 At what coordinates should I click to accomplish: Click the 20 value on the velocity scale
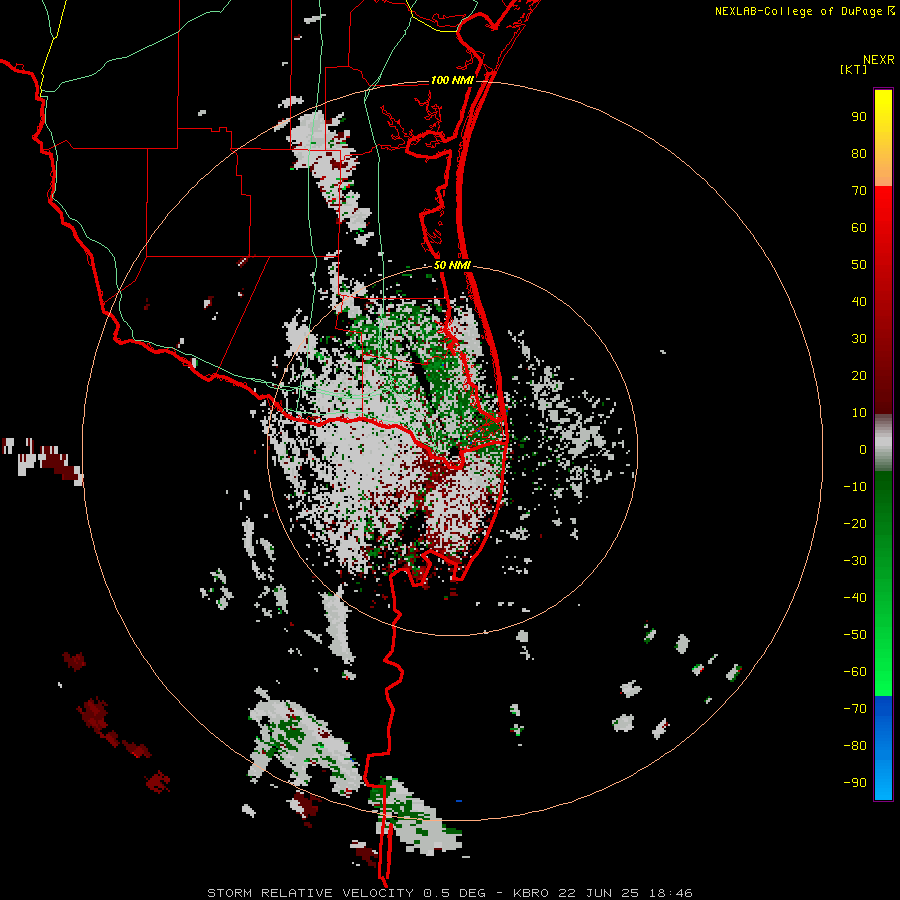coord(859,376)
